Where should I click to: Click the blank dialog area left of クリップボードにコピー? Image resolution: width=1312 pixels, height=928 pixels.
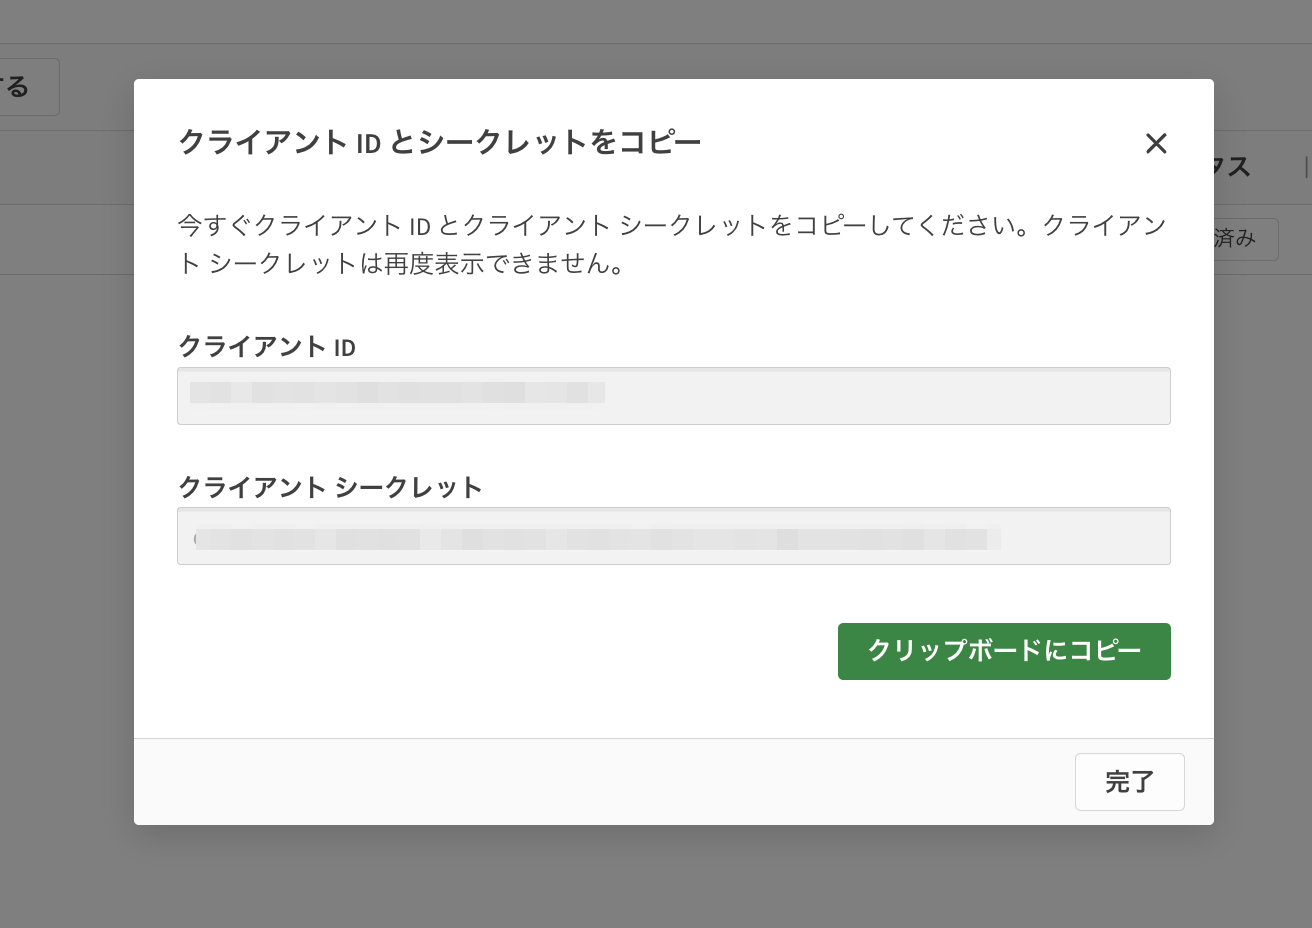coord(500,651)
